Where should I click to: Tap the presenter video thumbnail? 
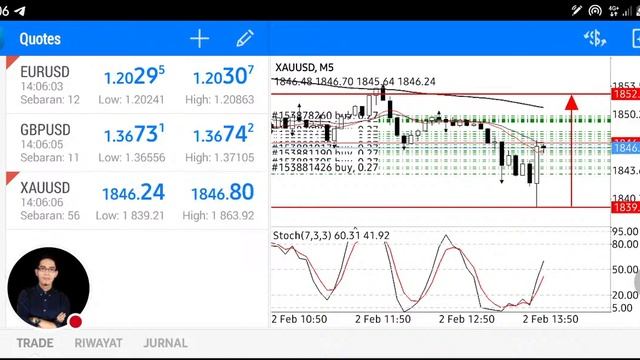[x=48, y=287]
